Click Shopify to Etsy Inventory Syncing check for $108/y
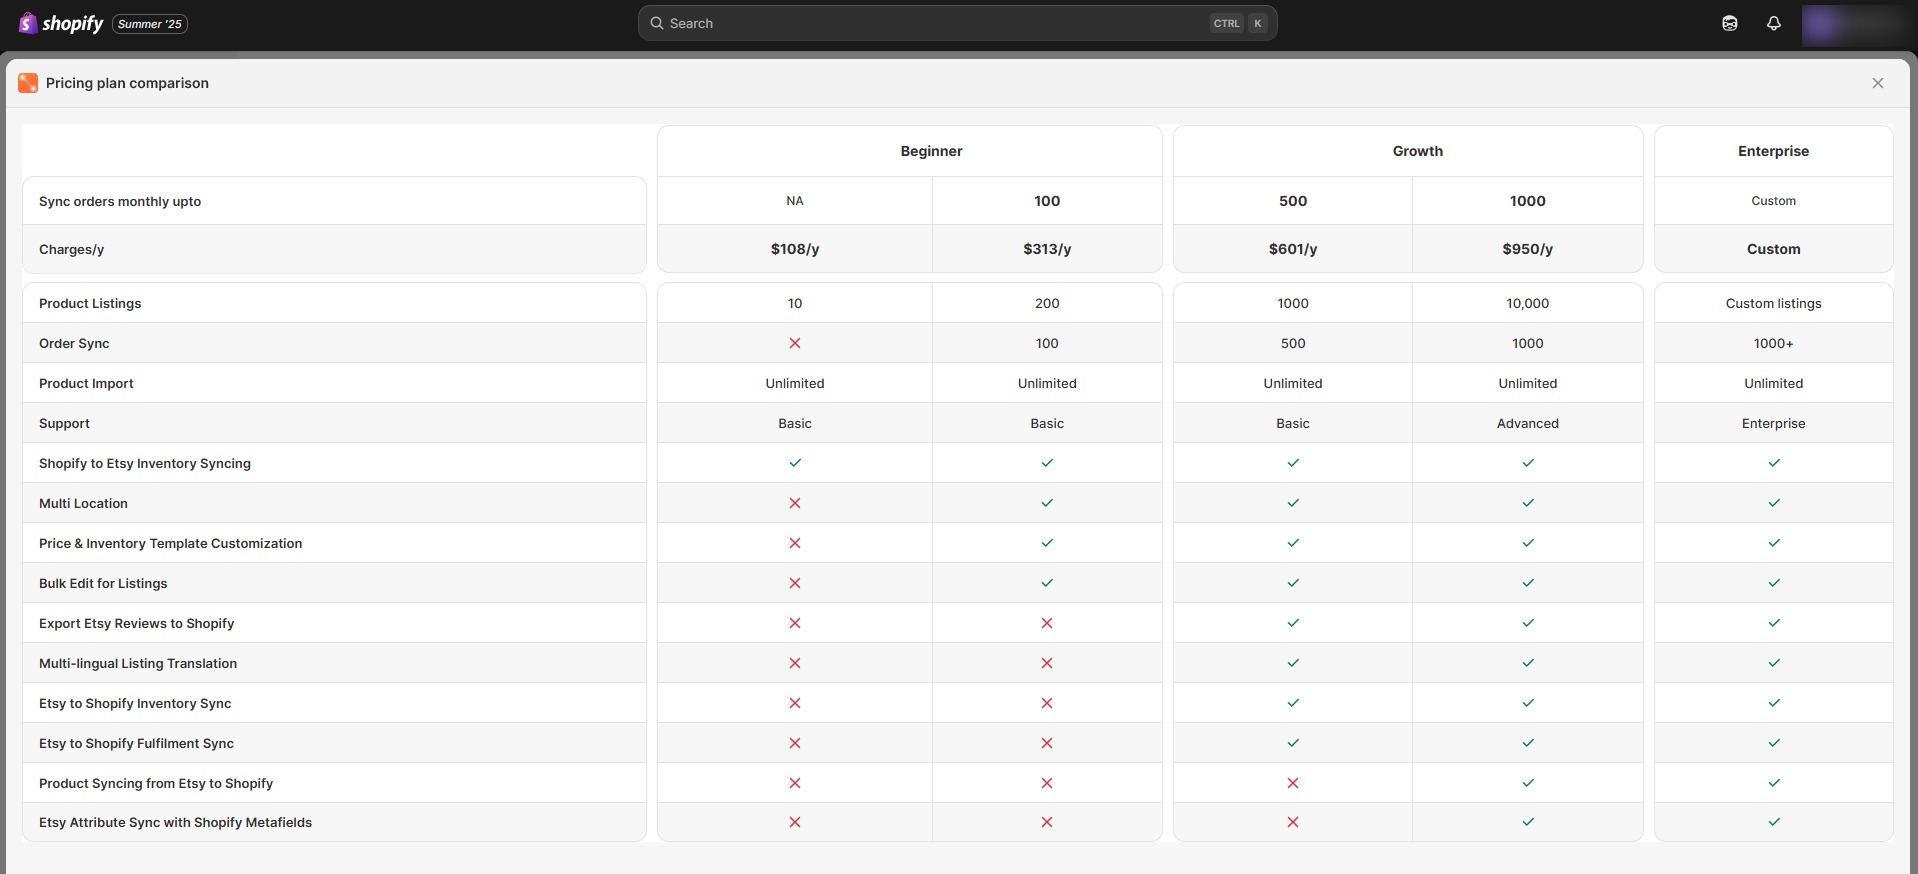Screen dimensions: 1918x874 [x=795, y=463]
